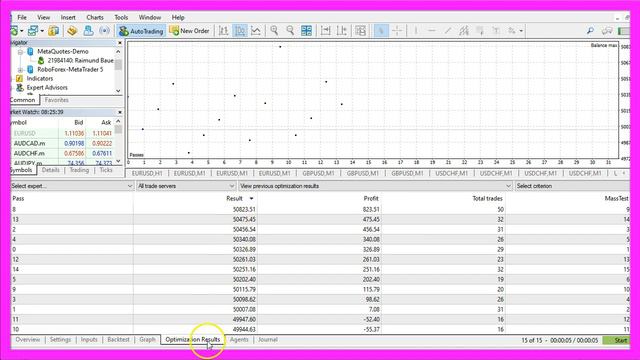Switch to the Overview tab
Image resolution: width=640 pixels, height=360 pixels.
coord(28,340)
